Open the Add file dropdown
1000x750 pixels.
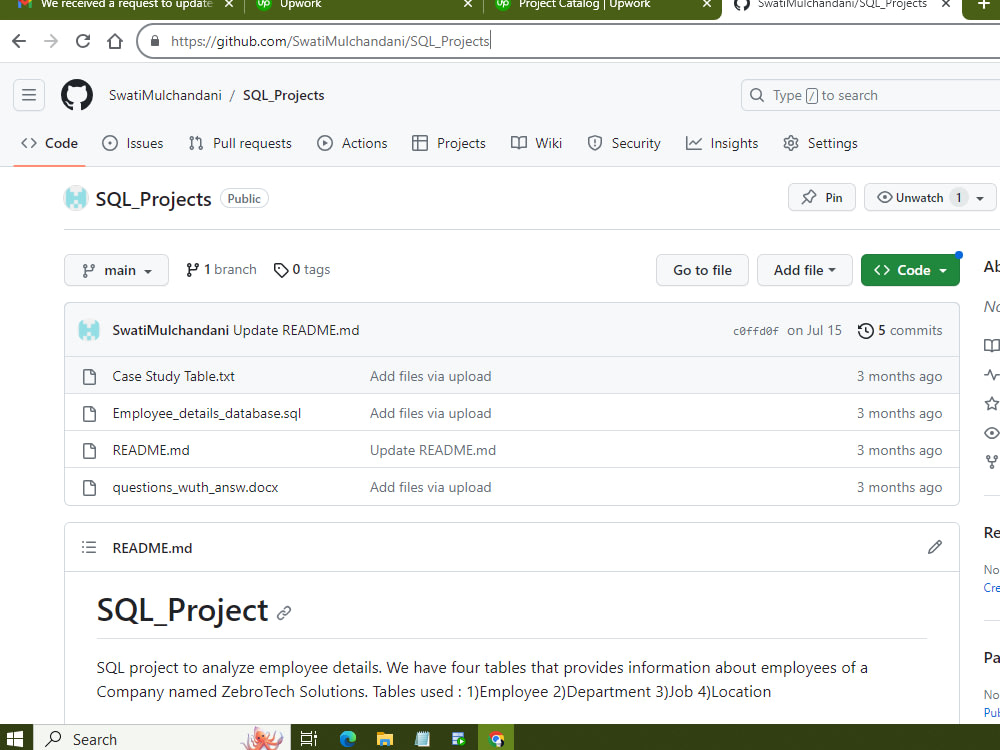804,270
